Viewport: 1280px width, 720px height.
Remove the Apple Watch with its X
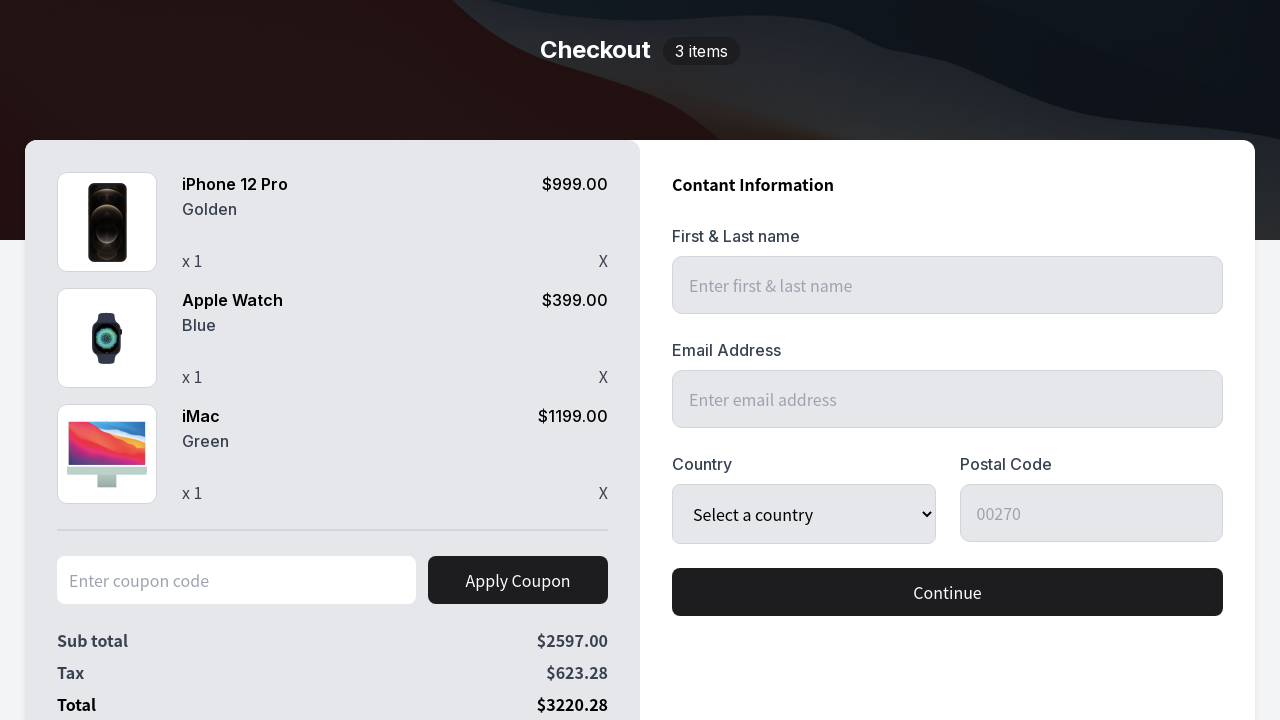(x=603, y=377)
